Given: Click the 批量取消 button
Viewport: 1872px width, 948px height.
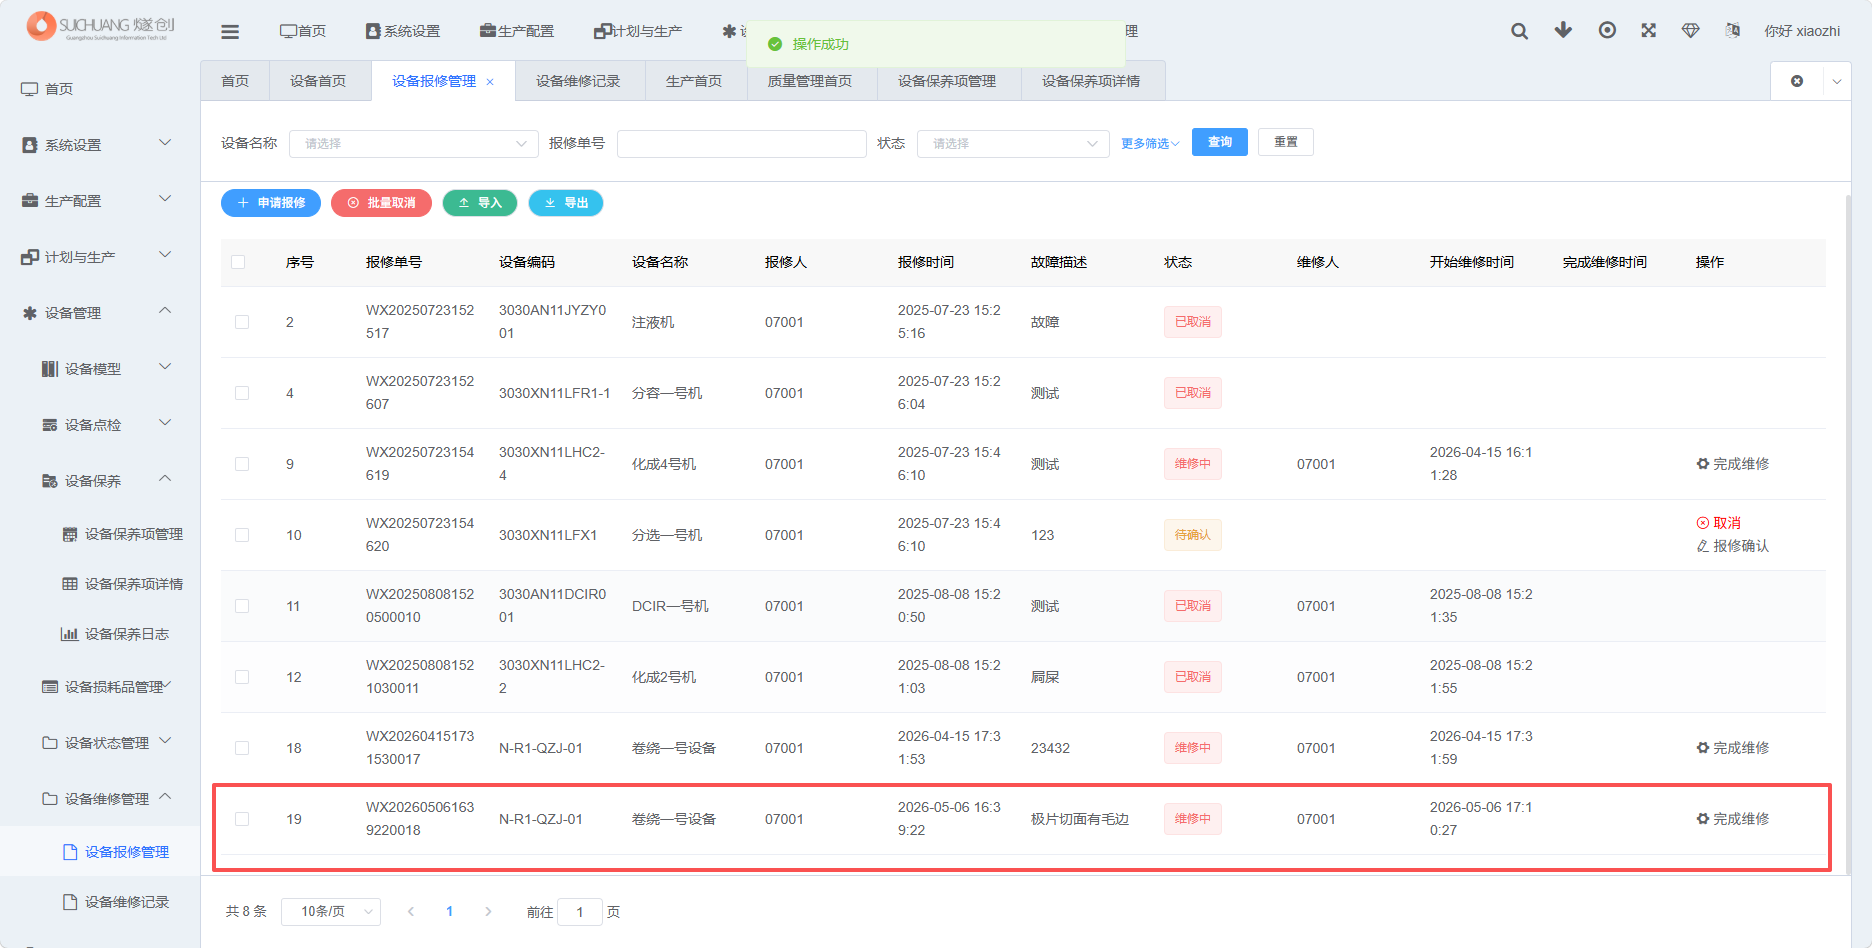Looking at the screenshot, I should tap(381, 203).
